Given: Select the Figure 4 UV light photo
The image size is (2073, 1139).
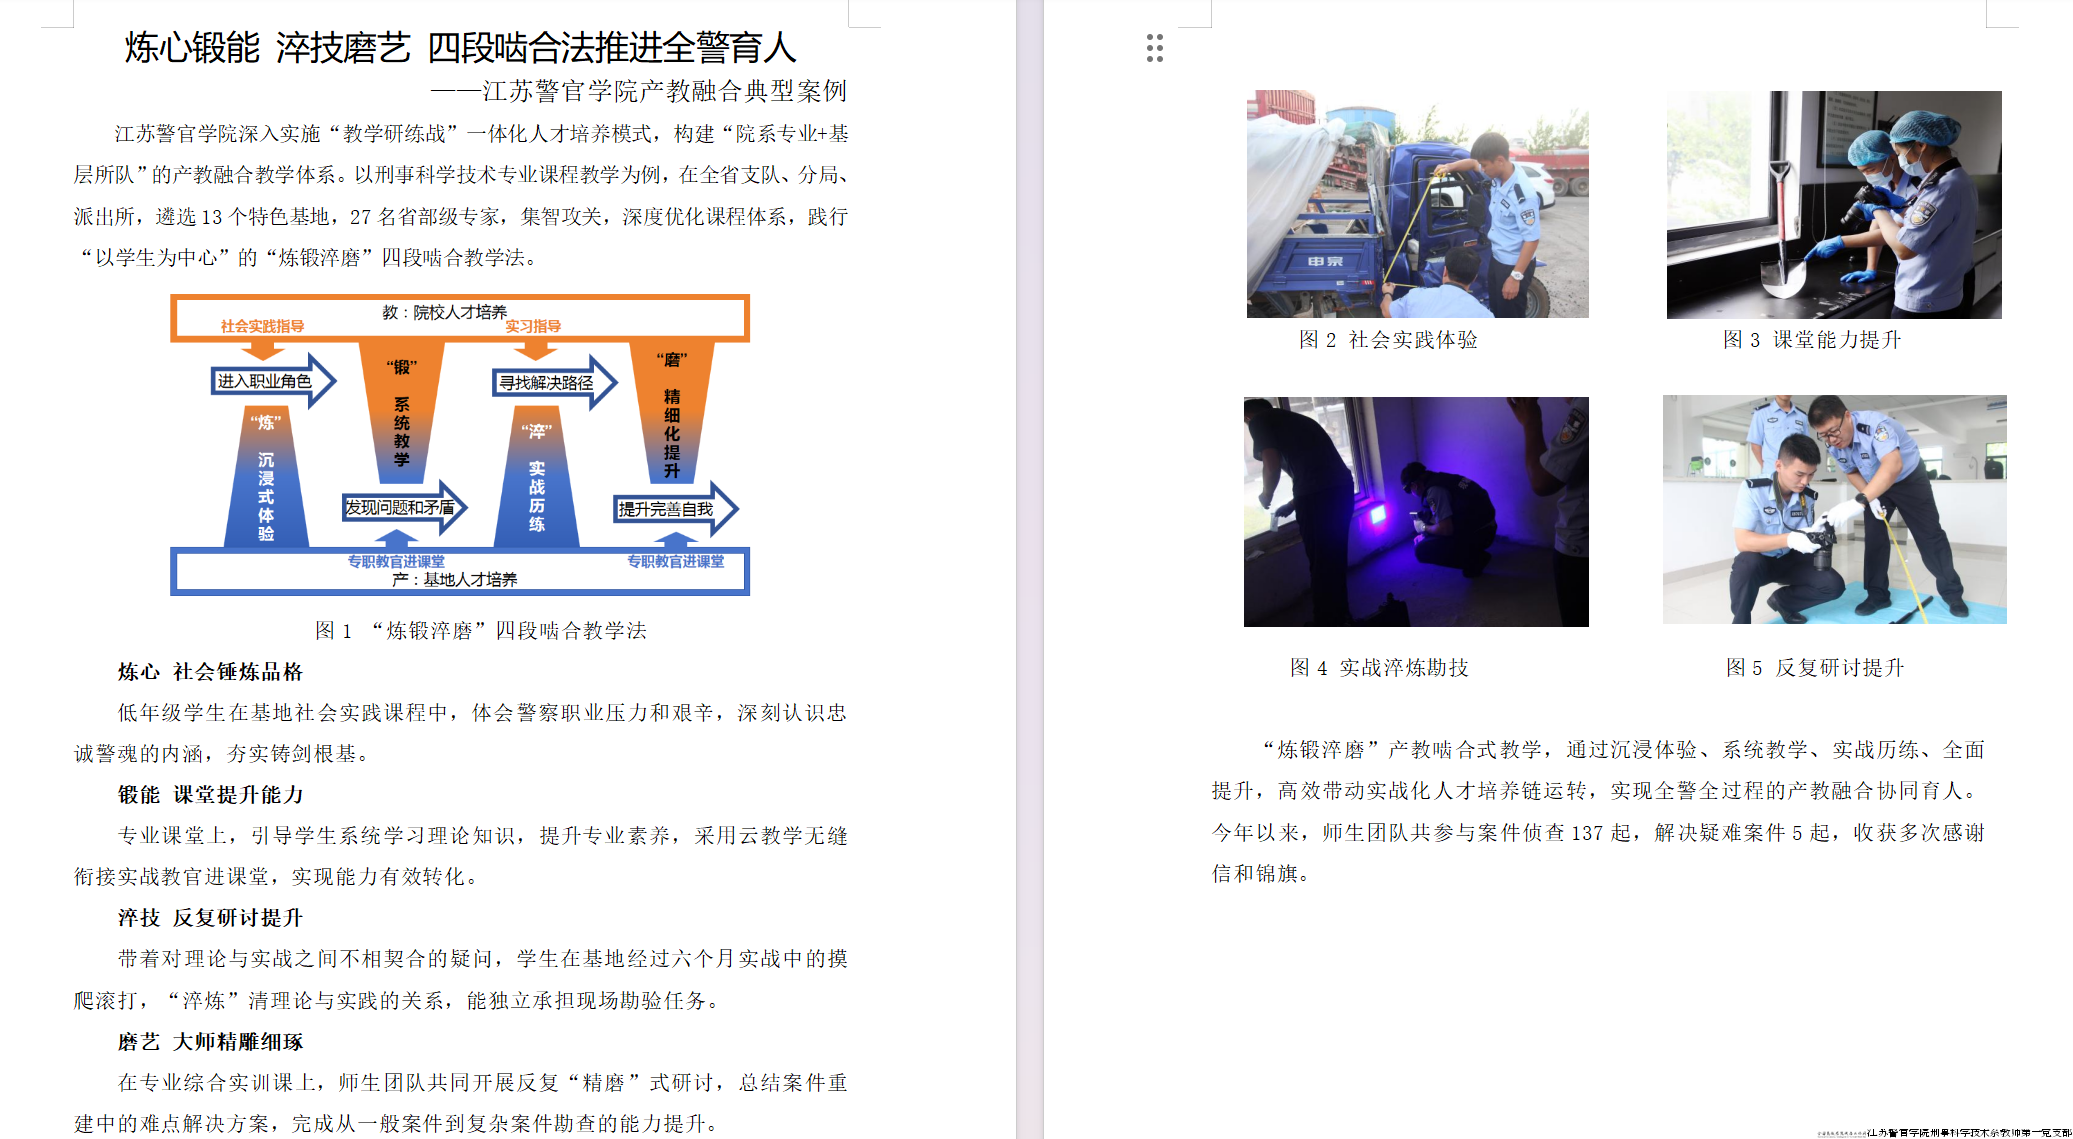Looking at the screenshot, I should 1415,511.
